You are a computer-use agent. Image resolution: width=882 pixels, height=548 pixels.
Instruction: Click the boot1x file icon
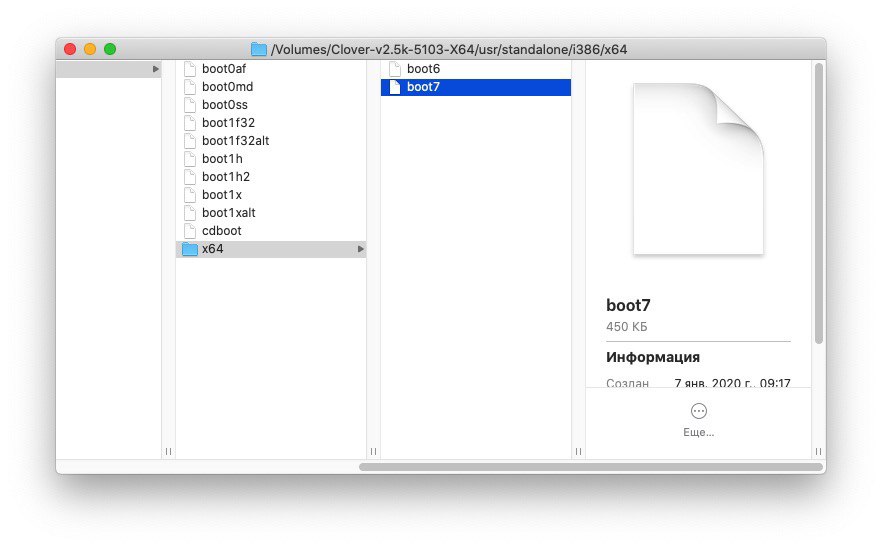pos(190,195)
